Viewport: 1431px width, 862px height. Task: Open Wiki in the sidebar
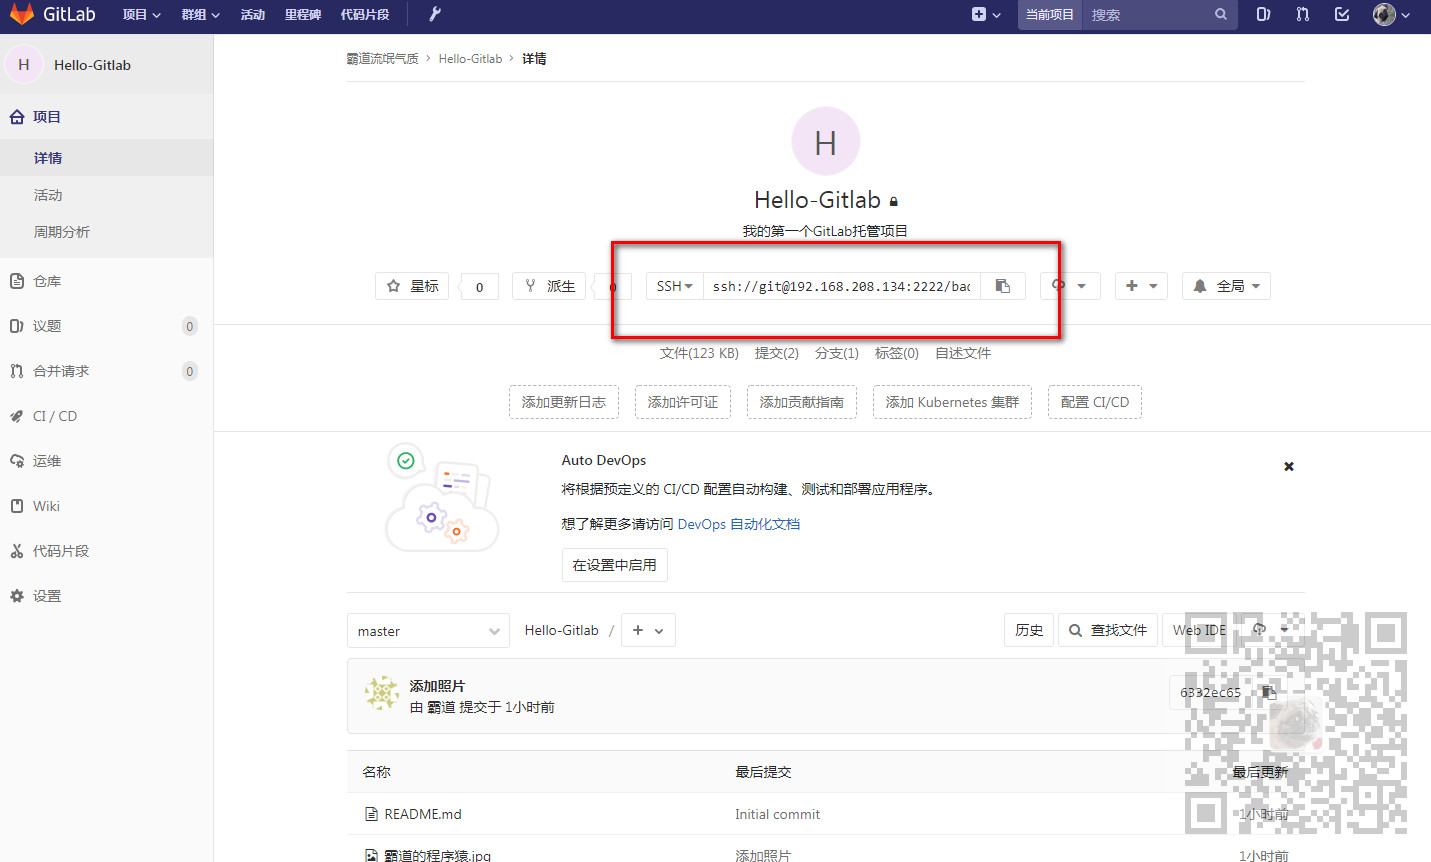pos(106,506)
